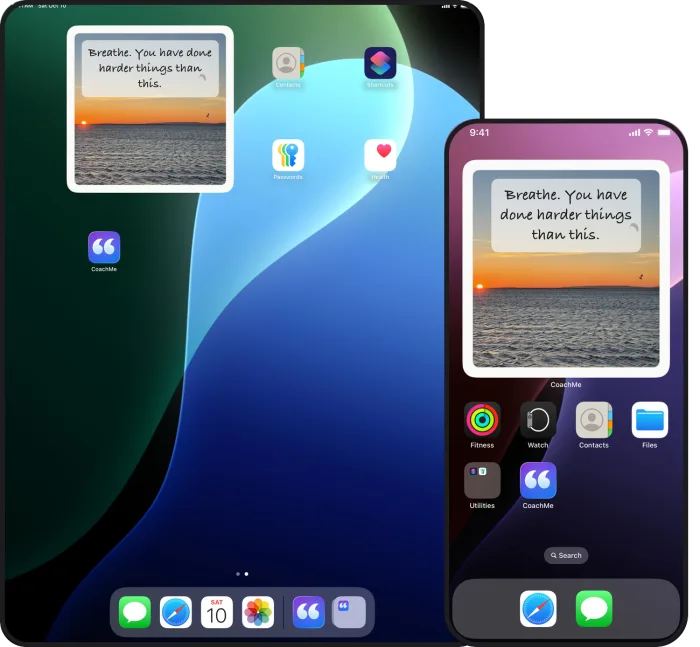Open Watch app on the iPhone

(x=538, y=420)
